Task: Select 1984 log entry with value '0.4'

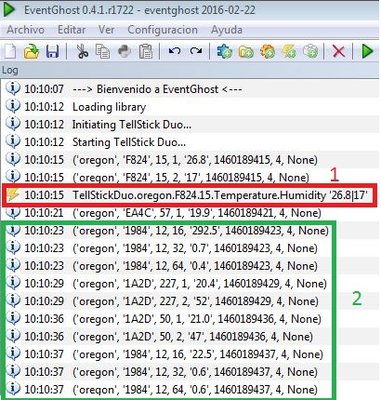Action: tap(190, 266)
